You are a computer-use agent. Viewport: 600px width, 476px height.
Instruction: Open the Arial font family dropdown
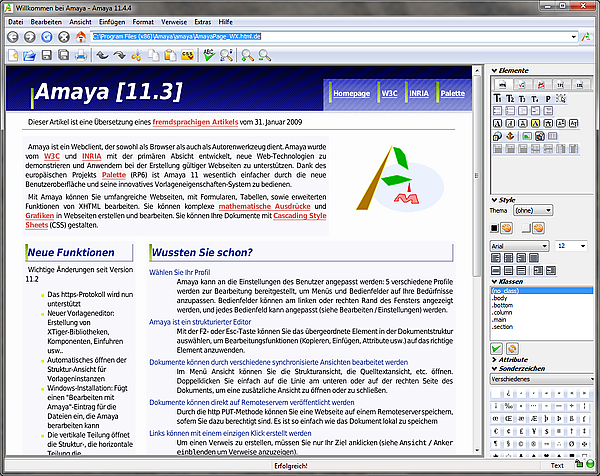[x=519, y=244]
